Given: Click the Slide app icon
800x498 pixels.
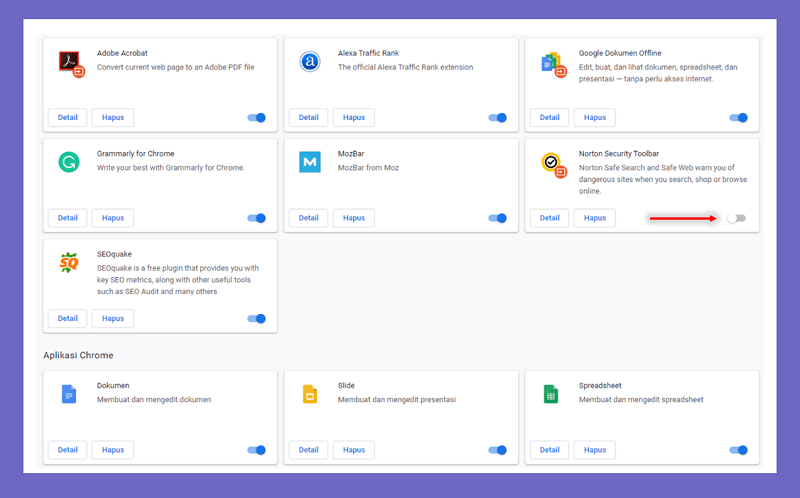Looking at the screenshot, I should pyautogui.click(x=310, y=394).
